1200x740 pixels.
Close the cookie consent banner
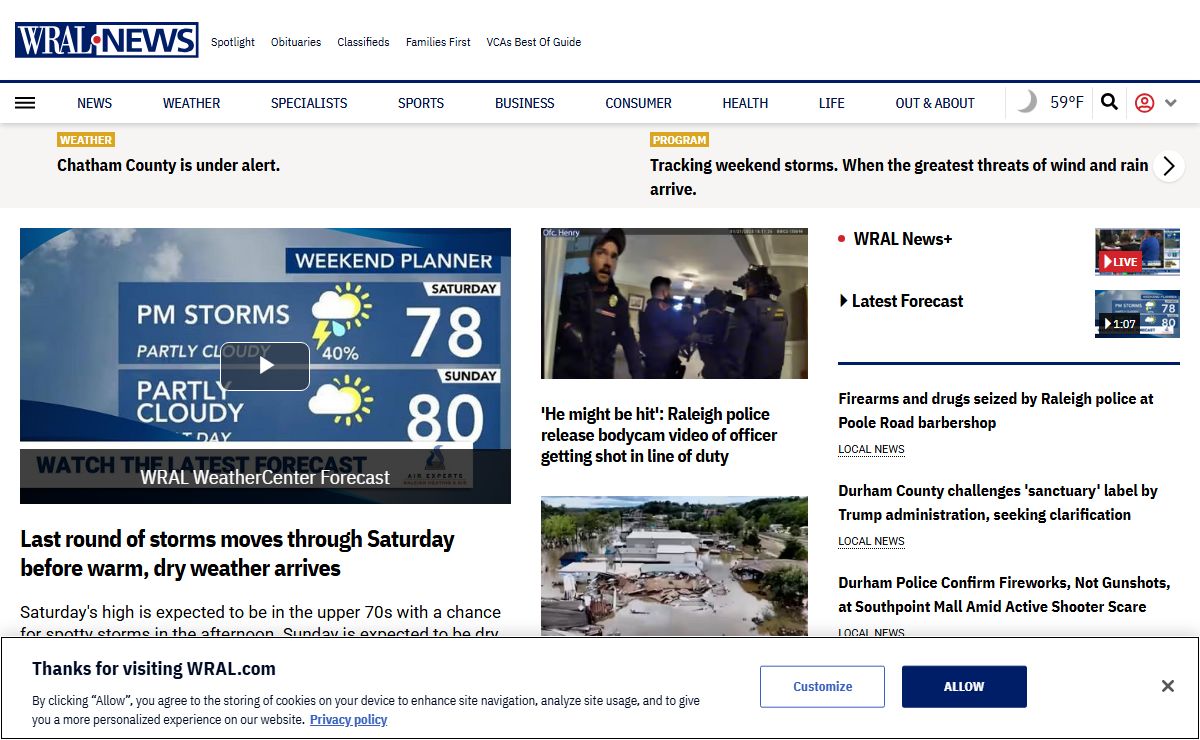point(1167,686)
